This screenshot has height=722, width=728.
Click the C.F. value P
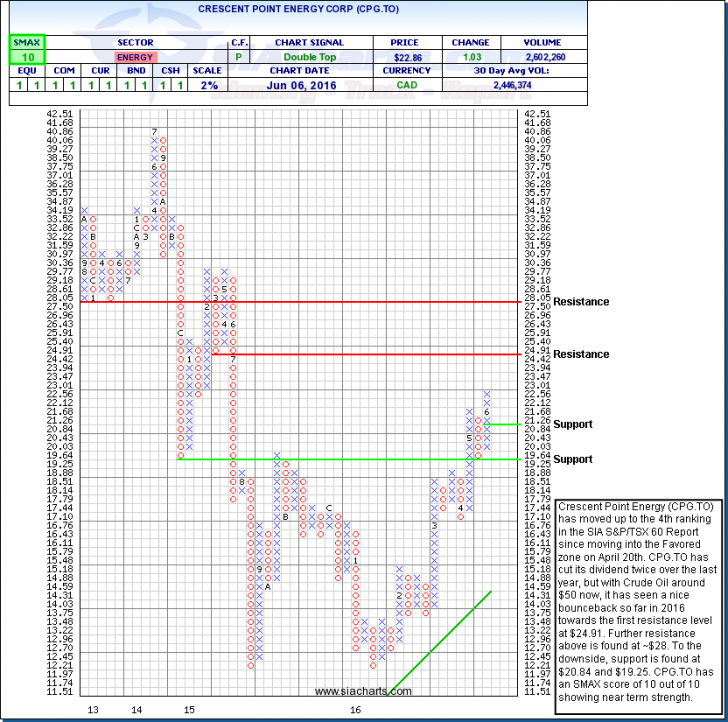tap(239, 58)
